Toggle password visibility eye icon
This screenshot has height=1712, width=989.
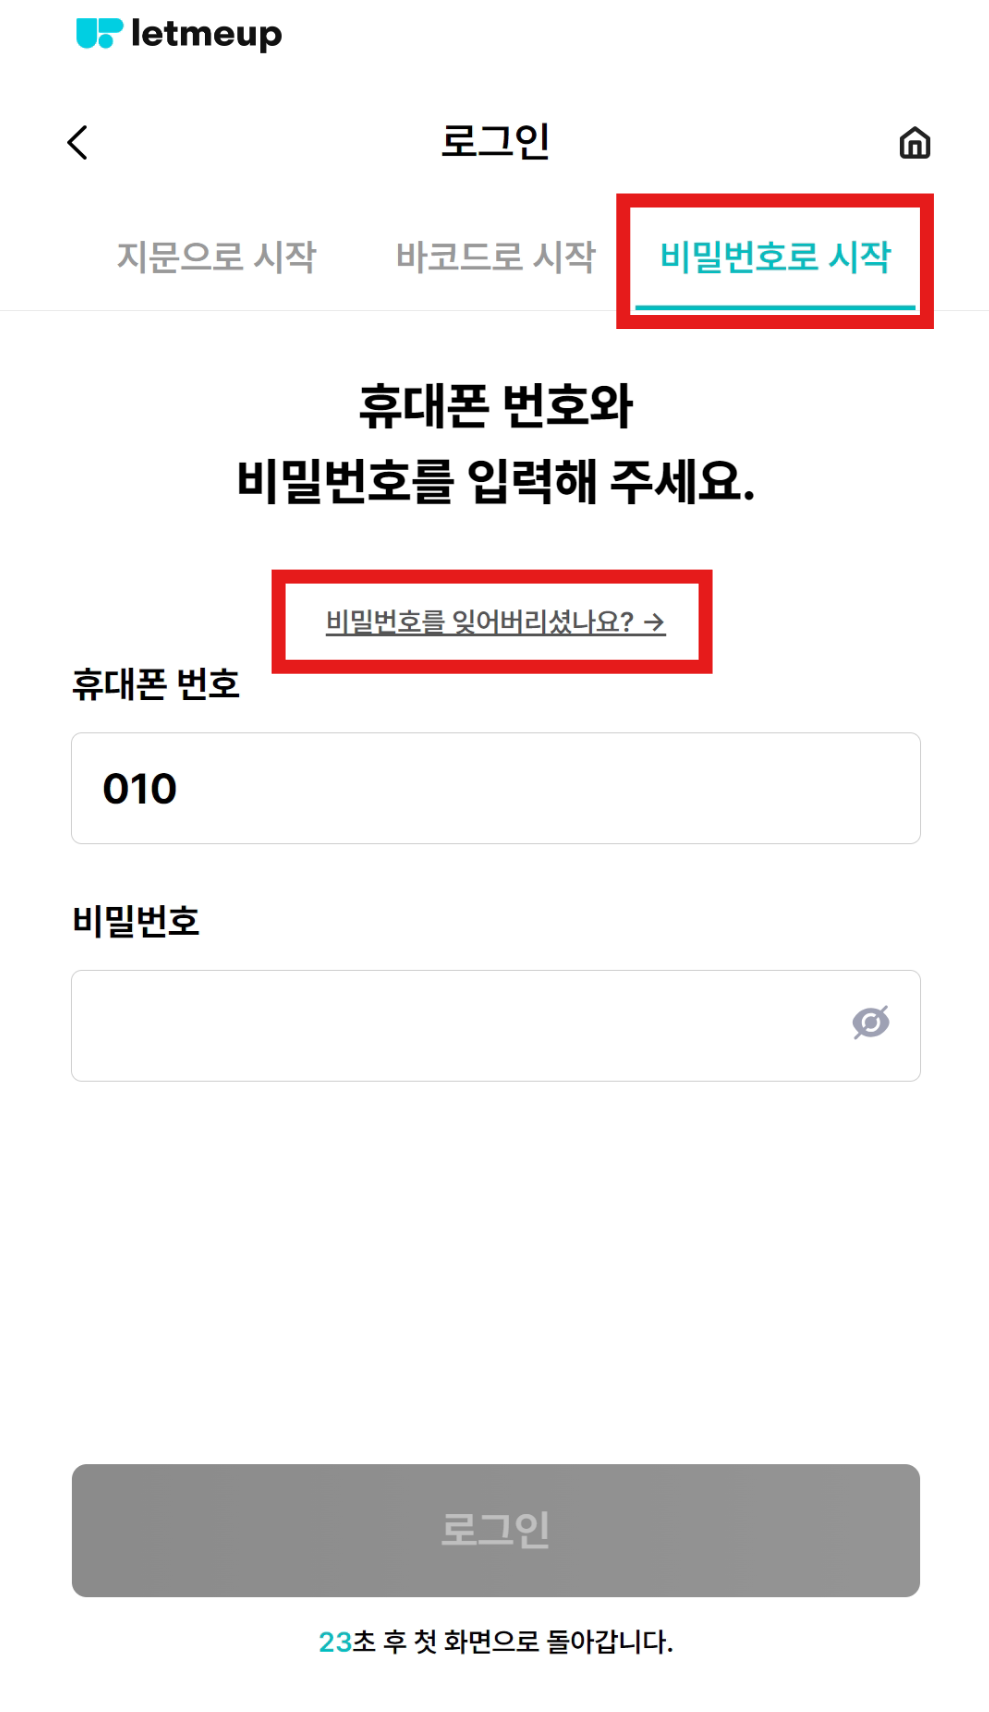[870, 1022]
